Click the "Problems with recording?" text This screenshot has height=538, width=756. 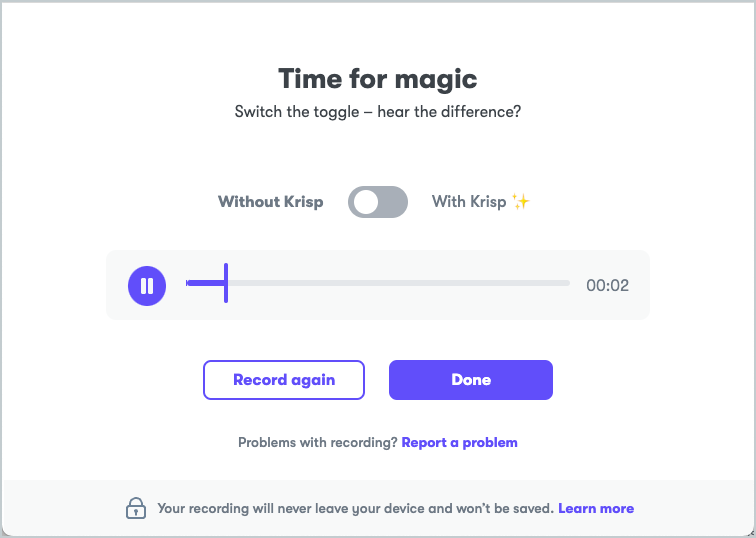click(317, 443)
